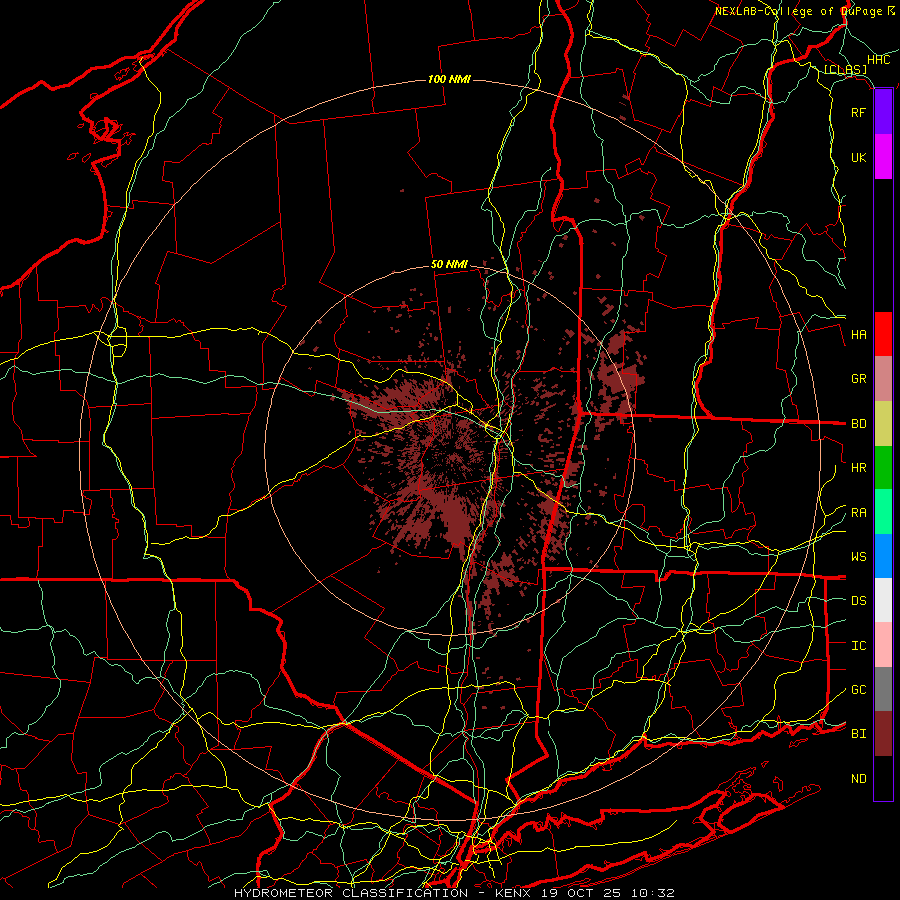This screenshot has width=900, height=900.
Task: Click the ND legend label
Action: coord(858,779)
